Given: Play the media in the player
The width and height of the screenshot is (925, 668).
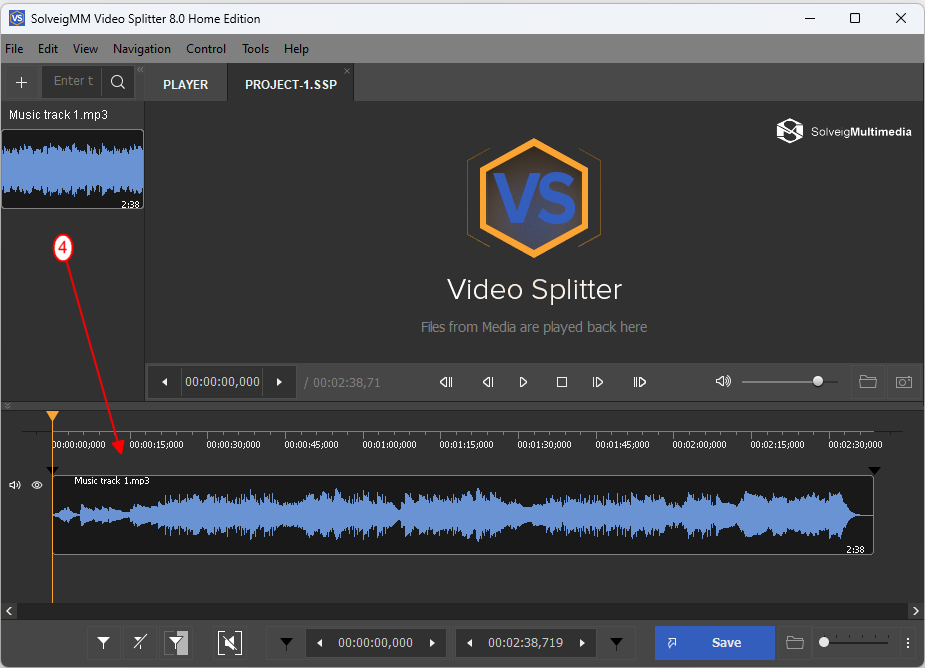Looking at the screenshot, I should pos(523,382).
